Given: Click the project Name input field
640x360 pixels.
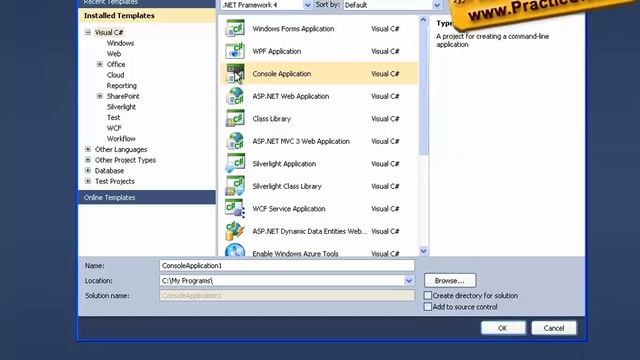Looking at the screenshot, I should pos(287,265).
